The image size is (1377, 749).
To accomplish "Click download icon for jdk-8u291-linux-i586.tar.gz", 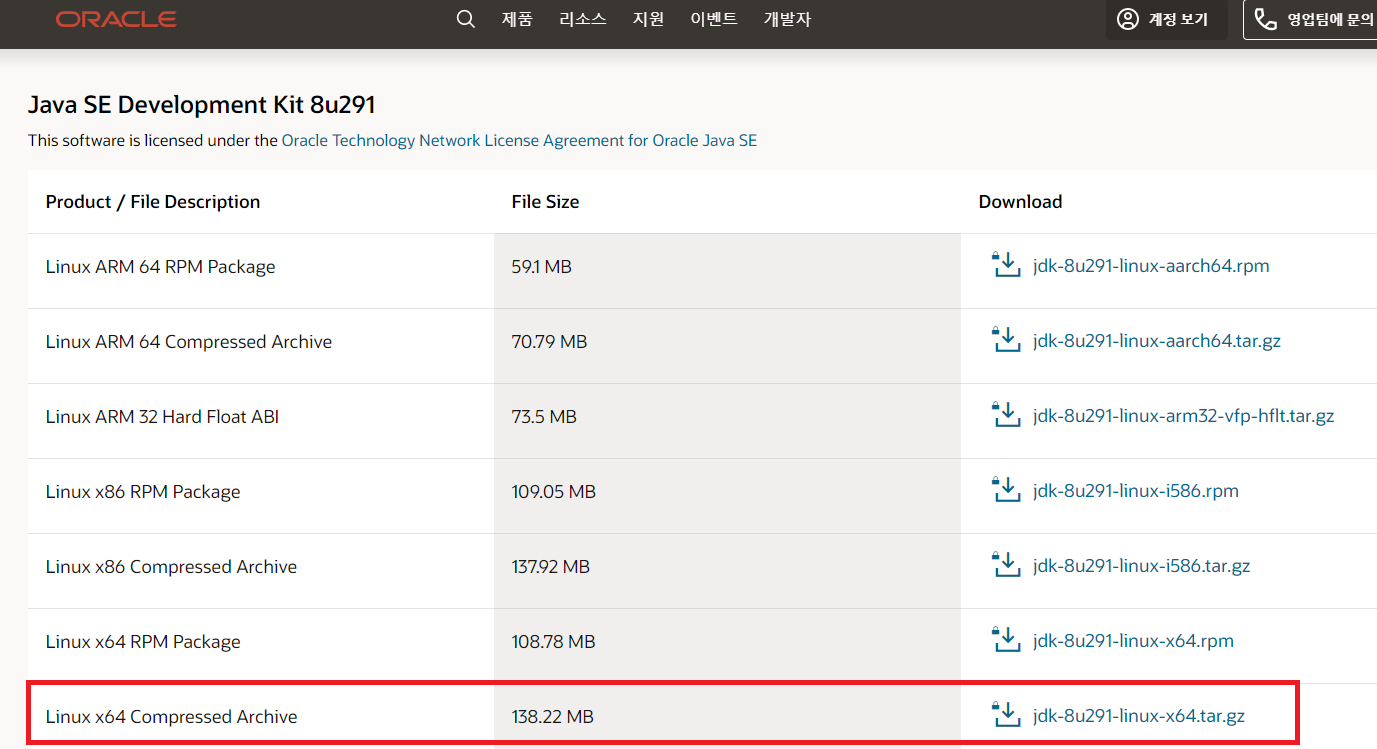I will (x=1005, y=566).
